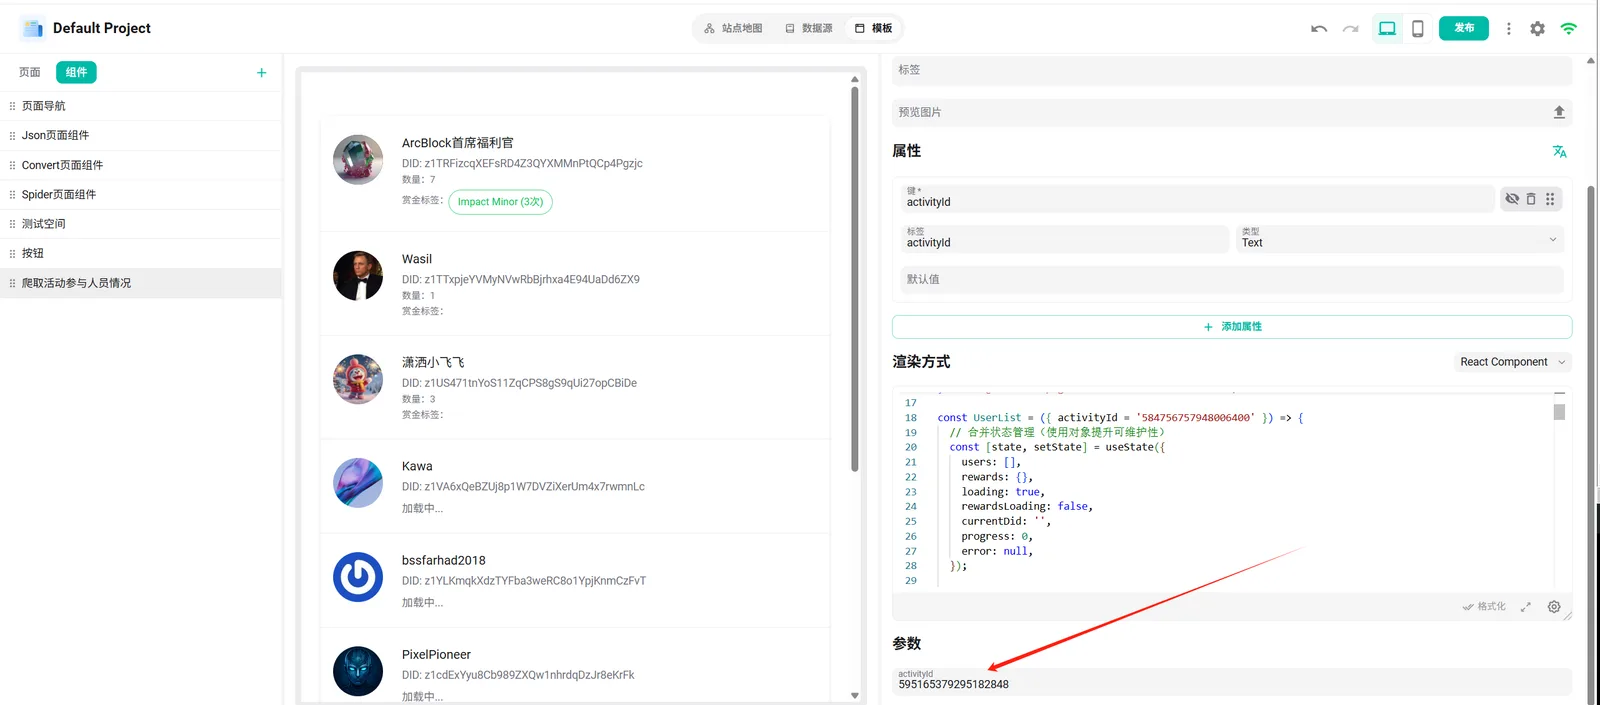Click ArcBlock首席福利官 avatar image
1600x705 pixels.
(x=358, y=160)
